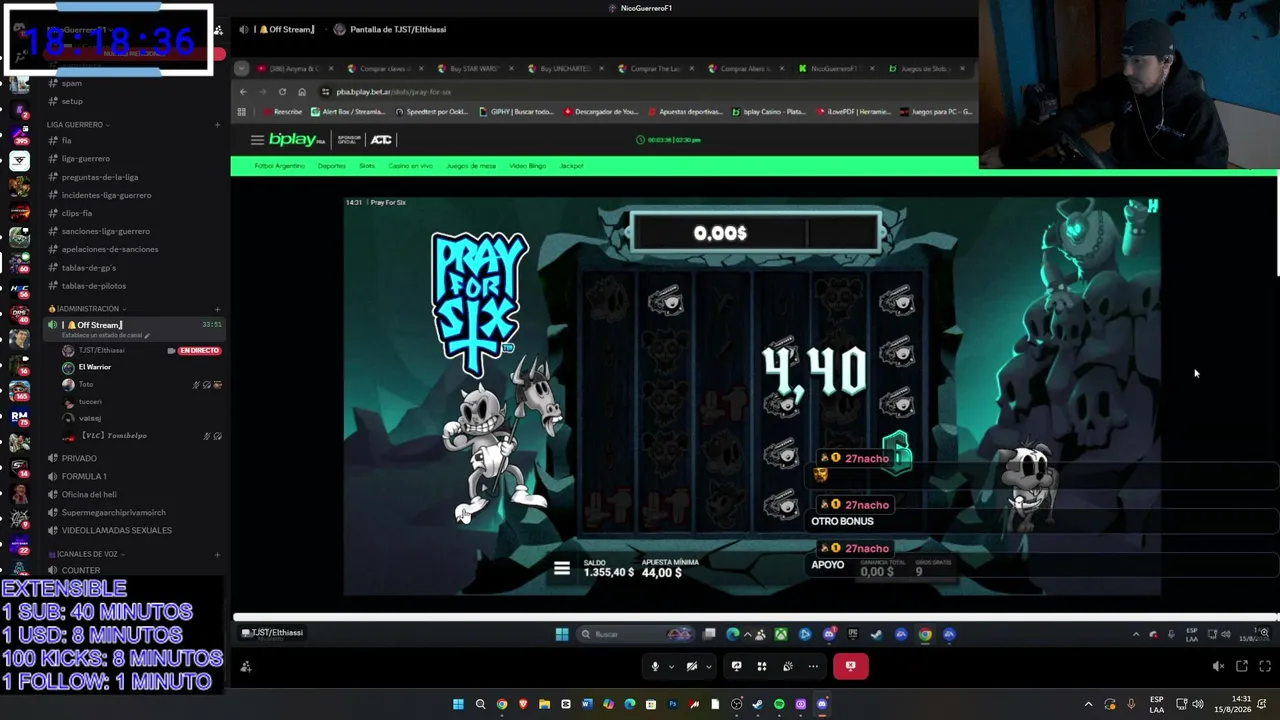Add channel to ADMINISTRACIÓN category

click(x=217, y=309)
